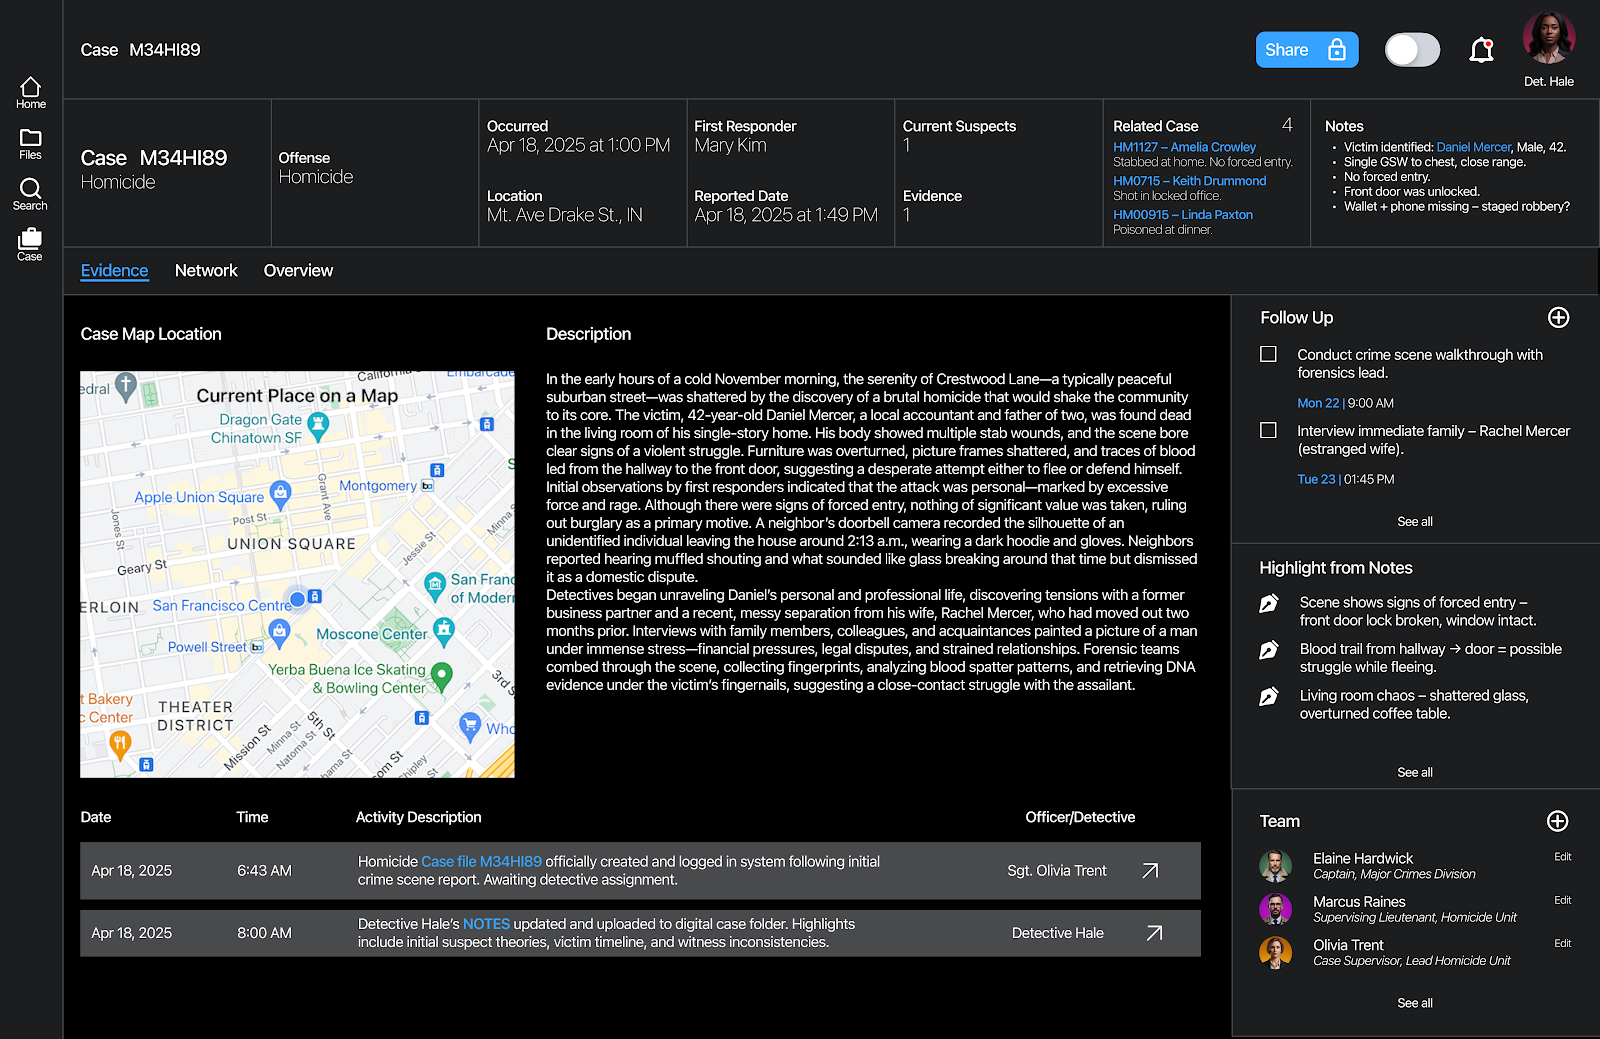Viewport: 1600px width, 1039px height.
Task: Click the notification bell icon
Action: pyautogui.click(x=1481, y=50)
